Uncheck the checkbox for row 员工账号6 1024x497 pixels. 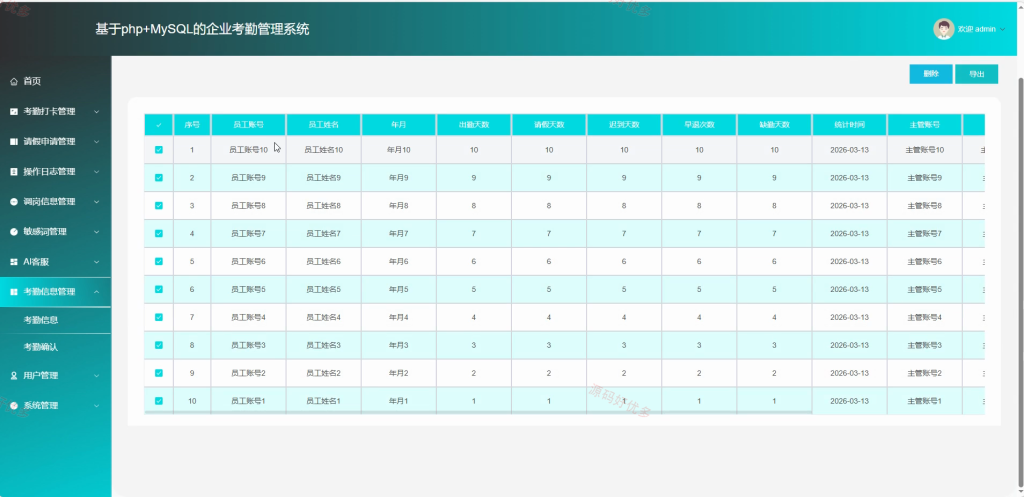point(159,261)
